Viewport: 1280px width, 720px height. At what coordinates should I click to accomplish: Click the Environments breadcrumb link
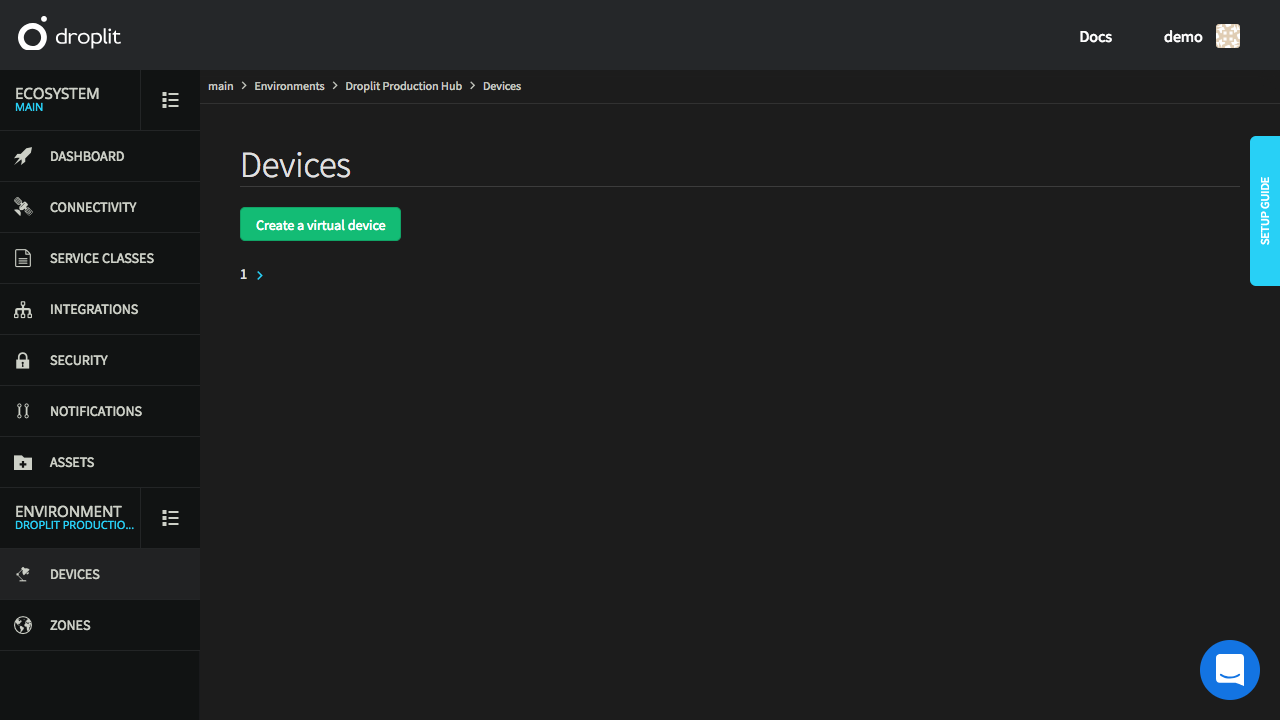point(289,86)
